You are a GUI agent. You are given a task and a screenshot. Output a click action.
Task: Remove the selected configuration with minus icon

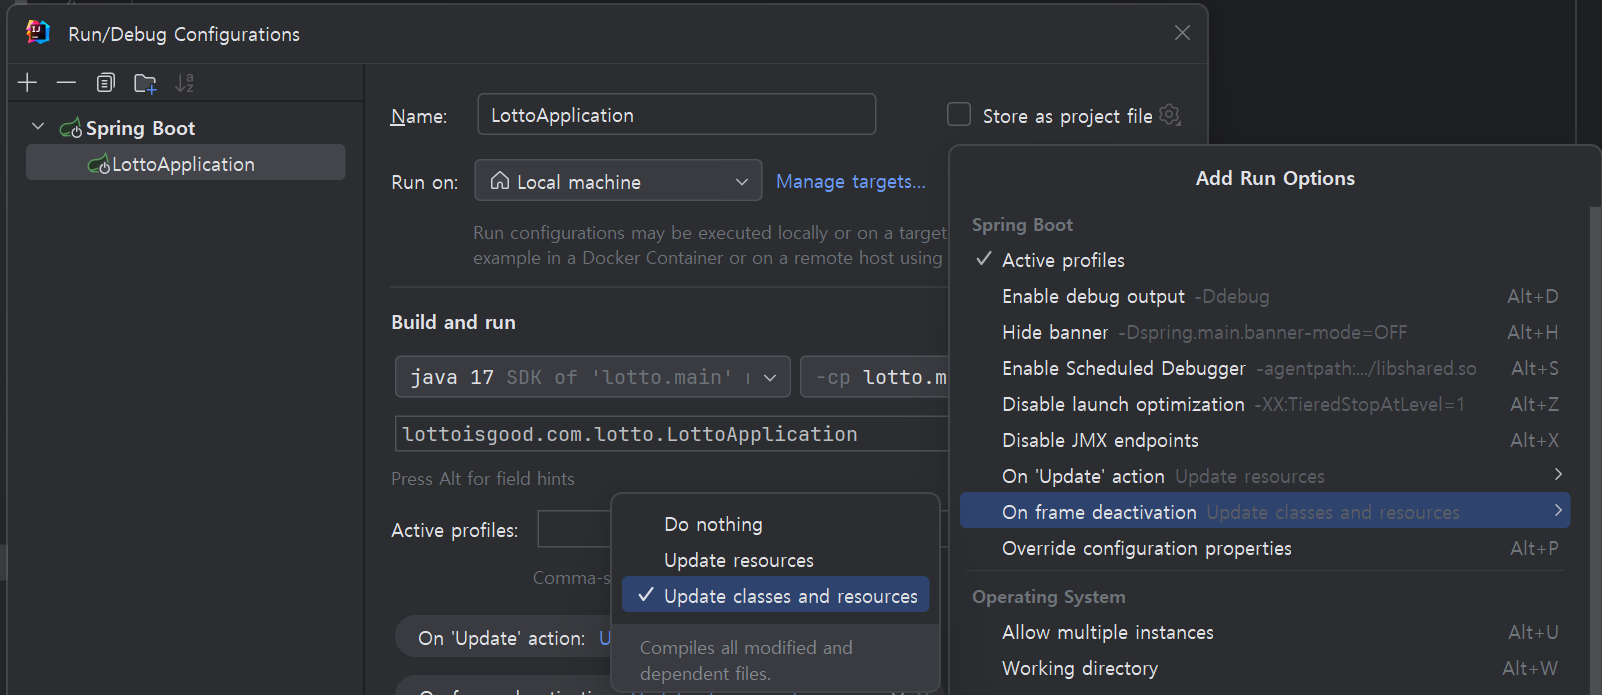[66, 83]
